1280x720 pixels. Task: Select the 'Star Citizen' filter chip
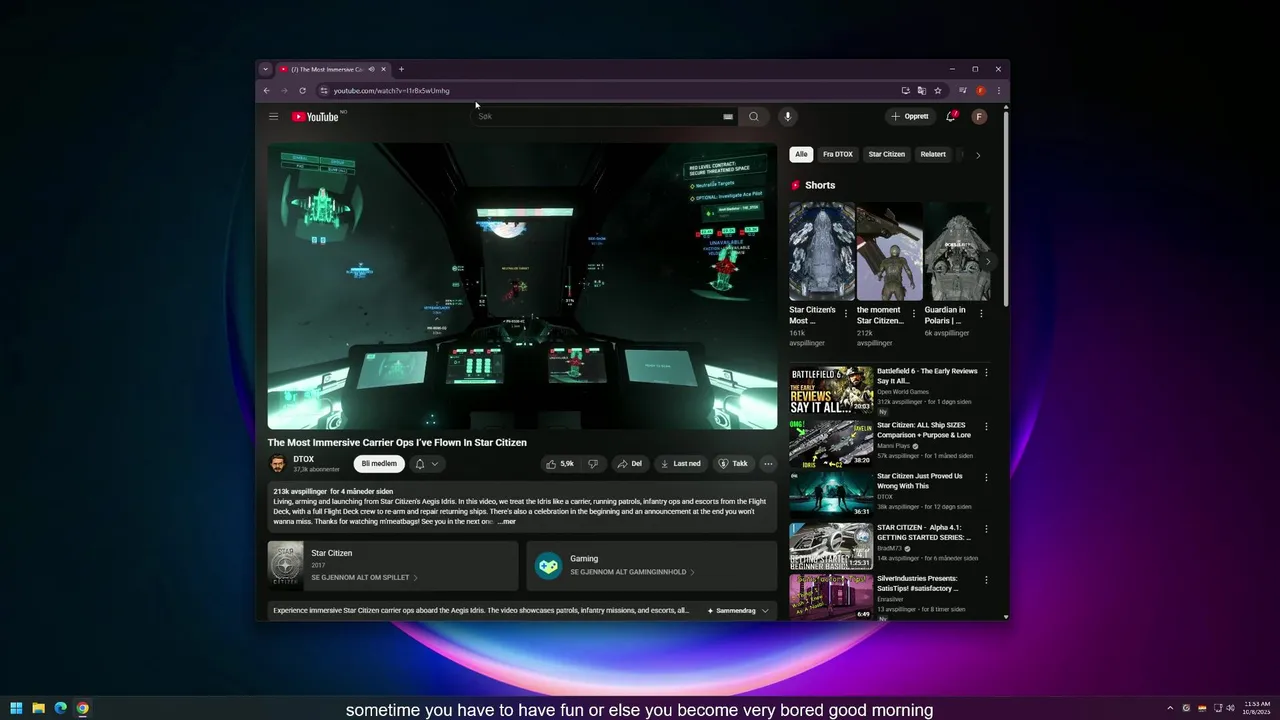click(x=886, y=155)
